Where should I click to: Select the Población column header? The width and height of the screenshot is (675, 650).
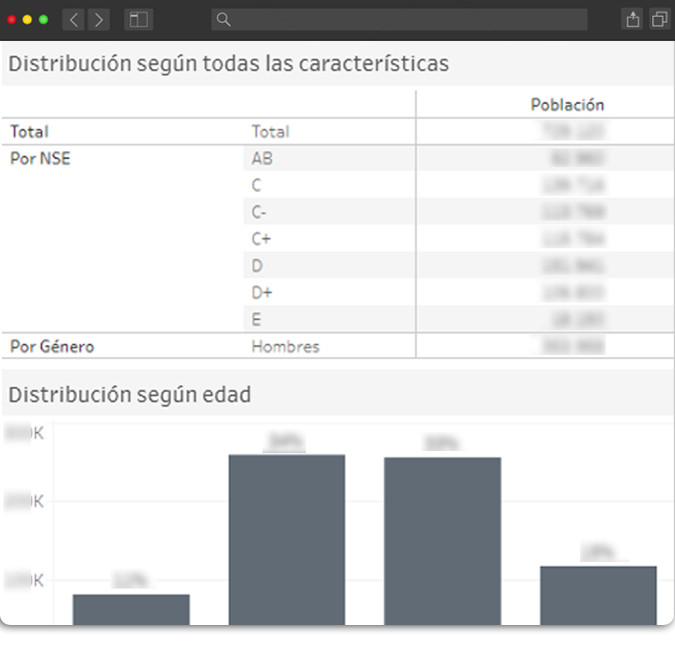[567, 104]
